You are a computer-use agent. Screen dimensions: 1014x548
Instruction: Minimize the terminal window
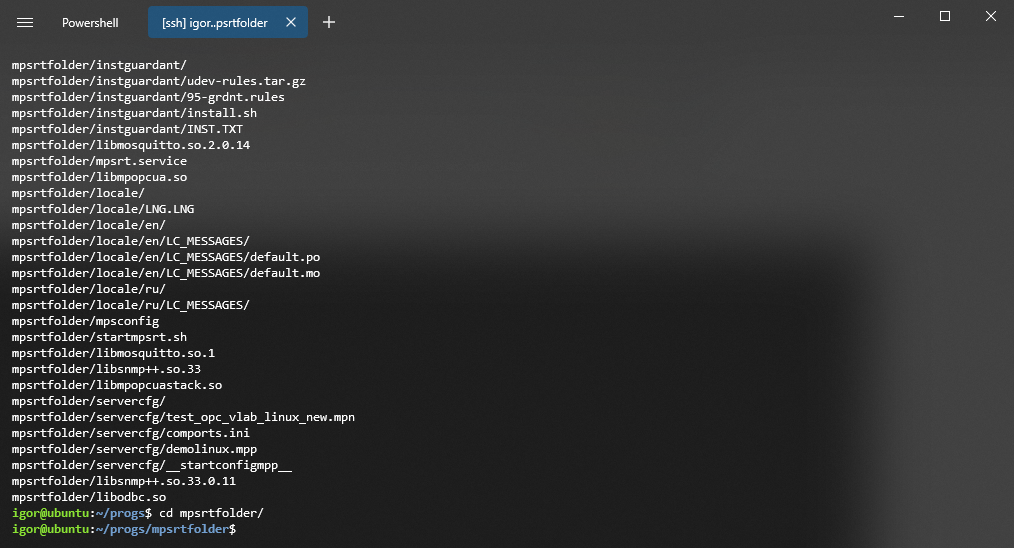click(x=899, y=16)
